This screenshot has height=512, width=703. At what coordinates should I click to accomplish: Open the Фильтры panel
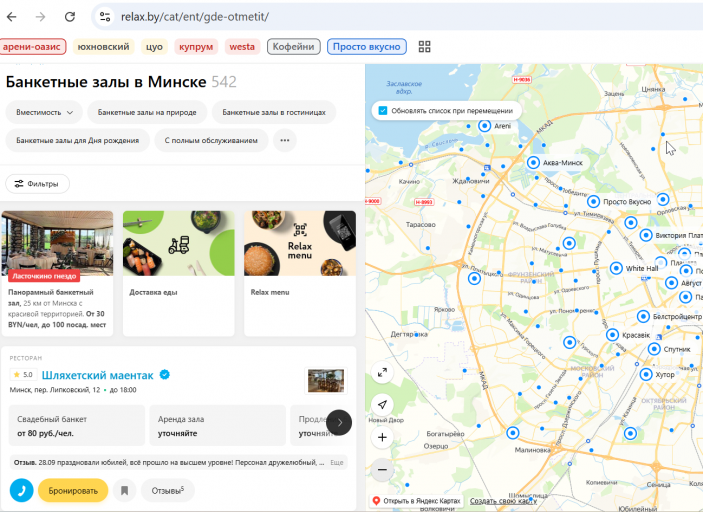[x=37, y=184]
